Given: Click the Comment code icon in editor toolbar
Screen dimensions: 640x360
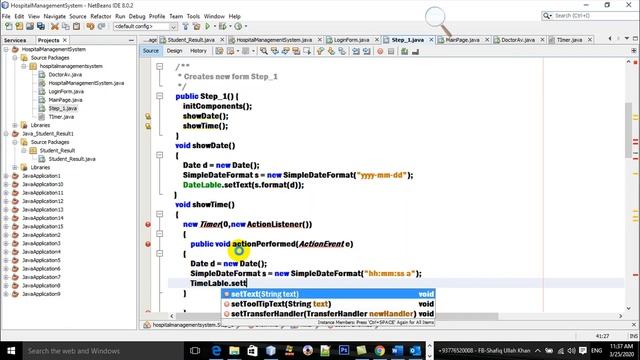Looking at the screenshot, I should [x=404, y=51].
